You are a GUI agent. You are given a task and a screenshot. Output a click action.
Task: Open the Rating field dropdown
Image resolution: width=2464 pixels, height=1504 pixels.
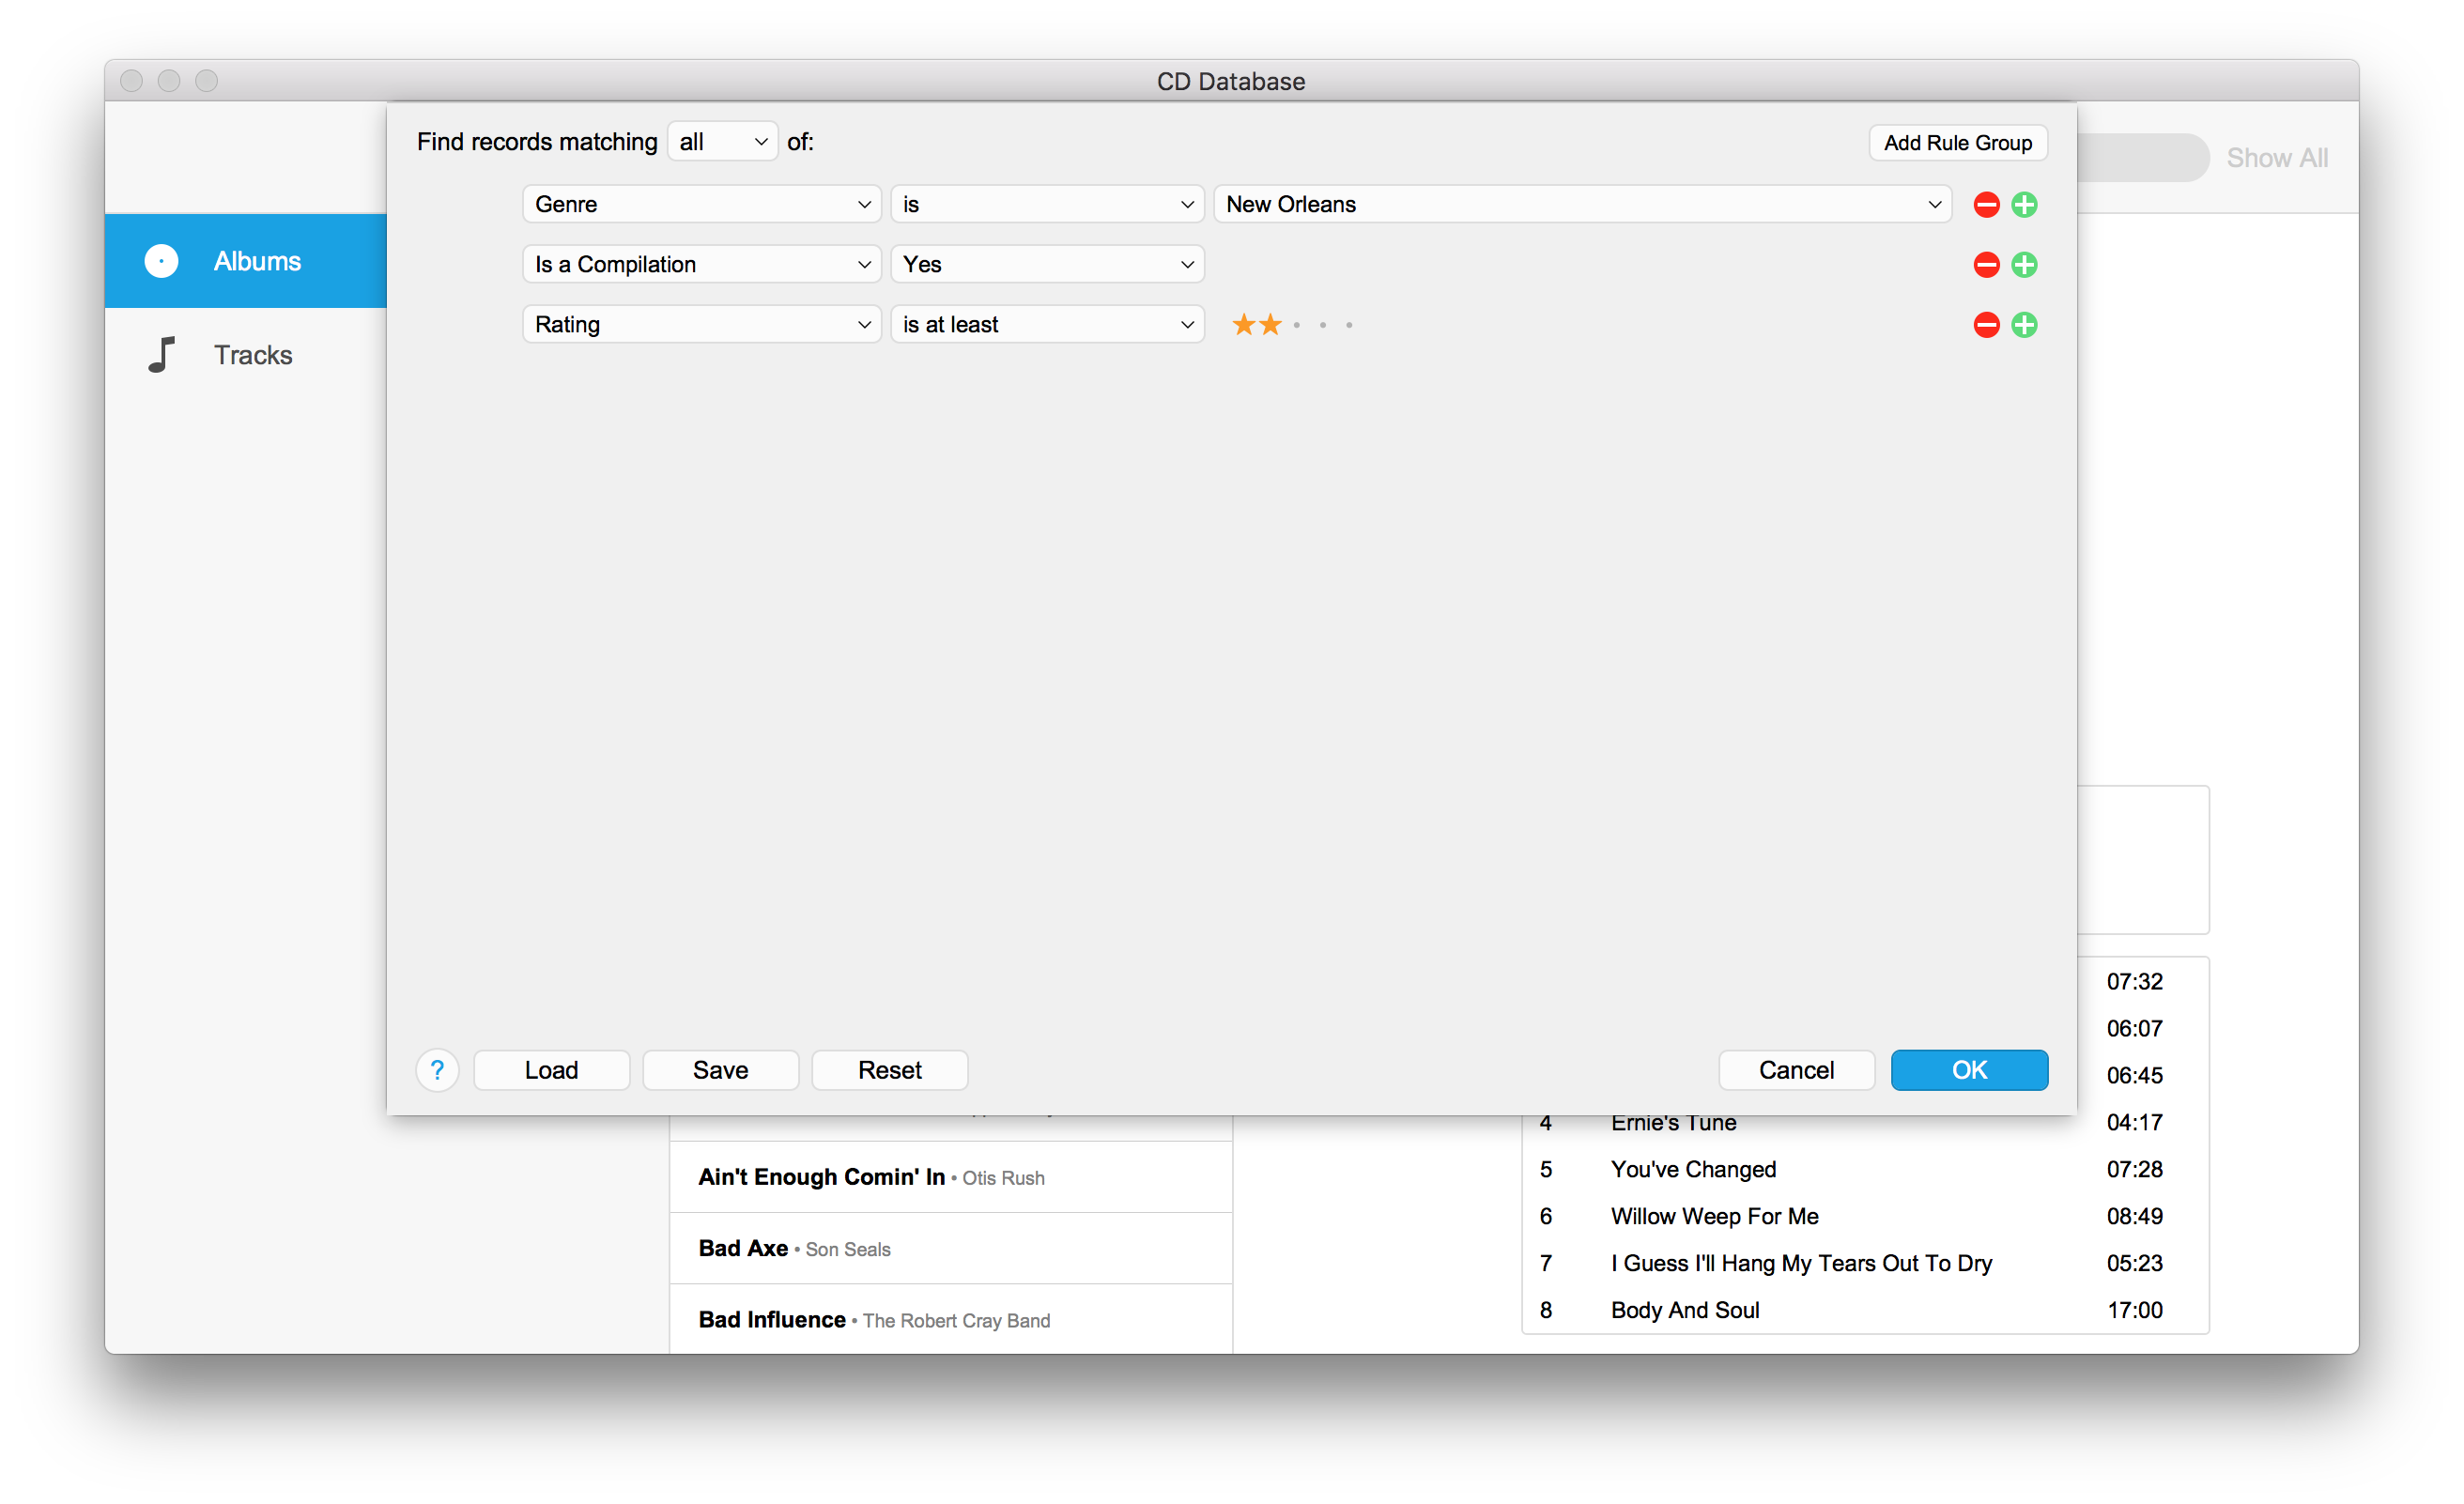click(701, 324)
